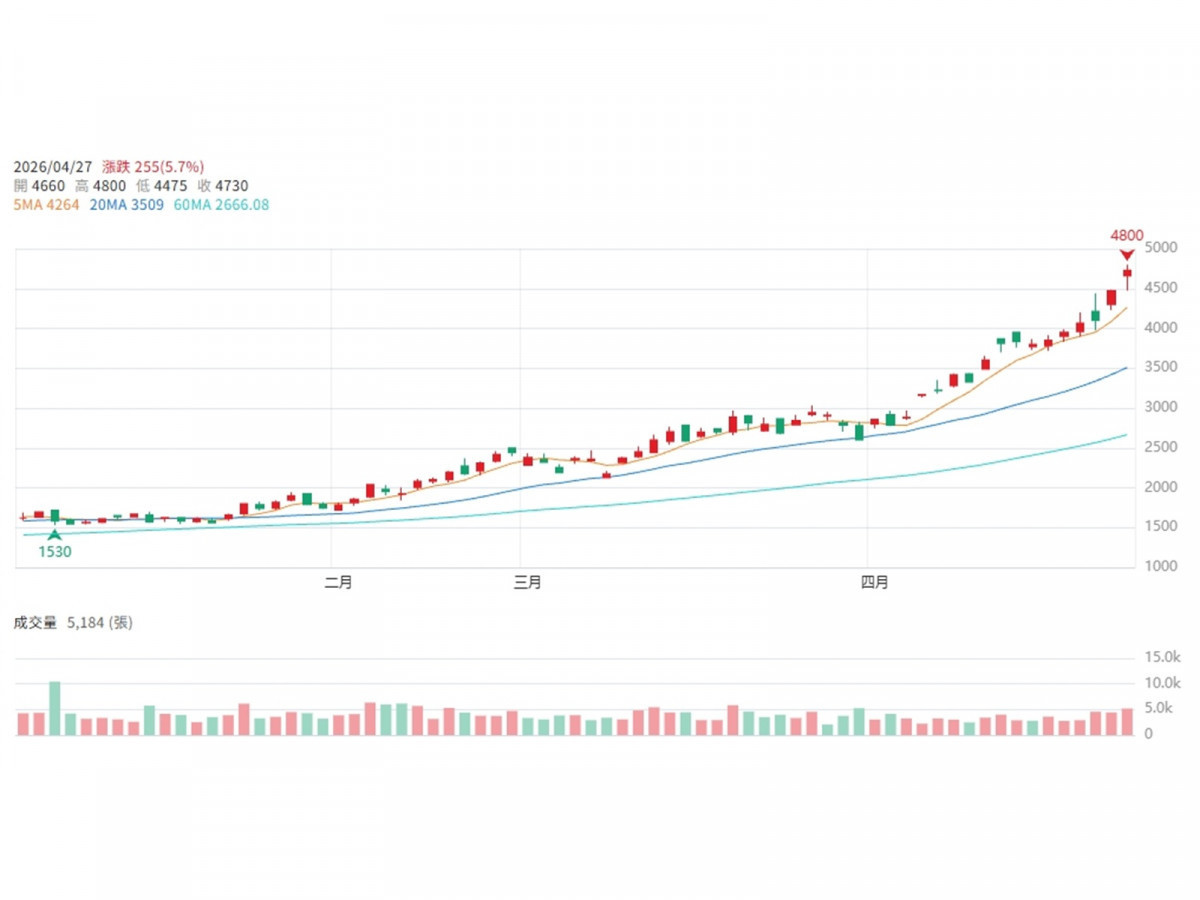Click the 四月 month label on the time axis

coord(874,583)
